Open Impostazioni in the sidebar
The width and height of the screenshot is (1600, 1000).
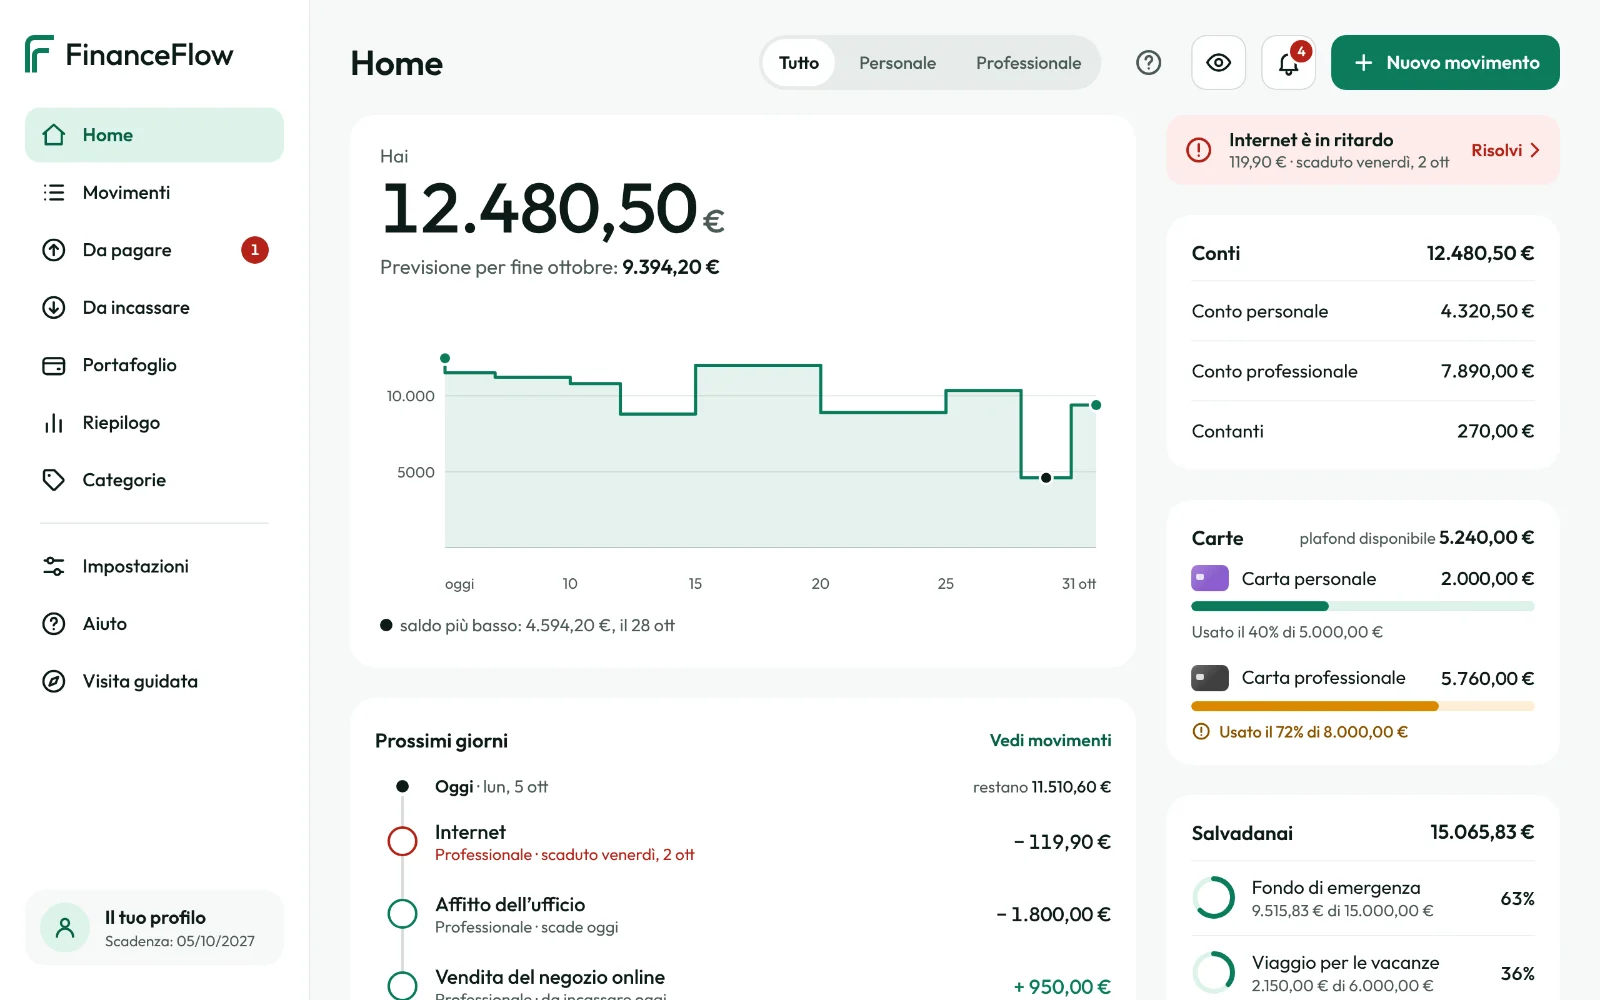coord(154,566)
